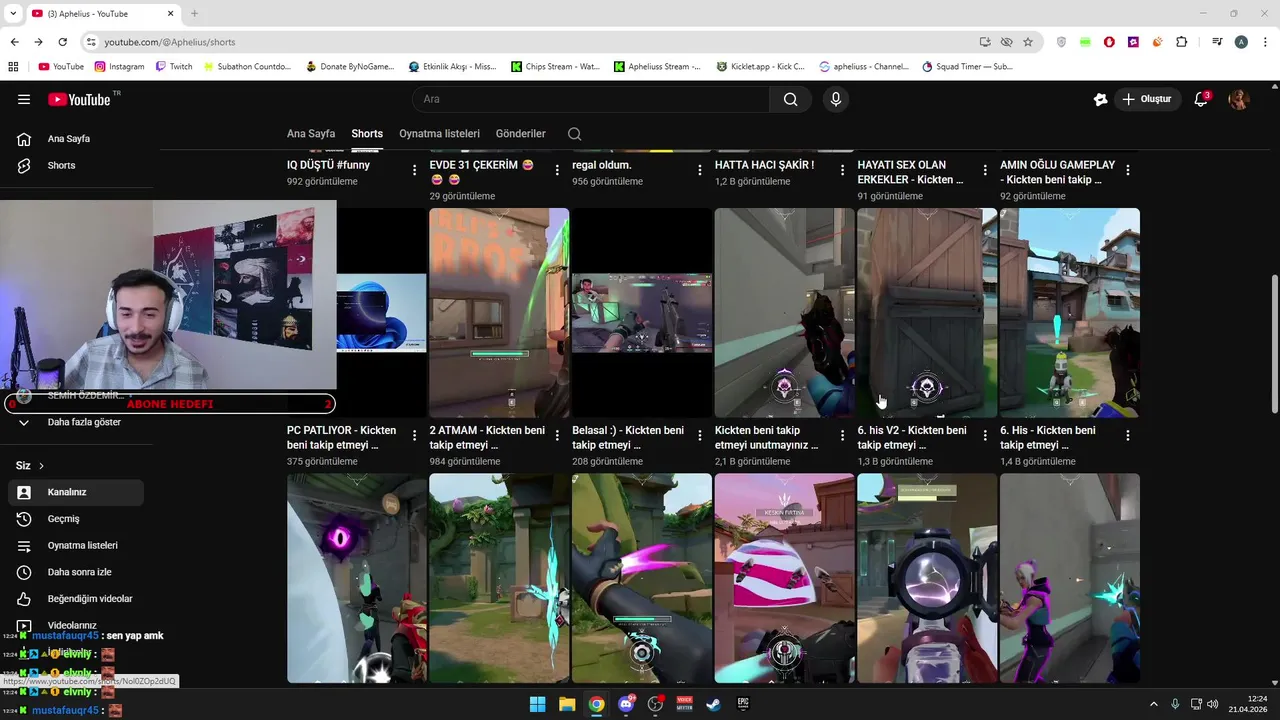Expand the Siz section
The image size is (1280, 720).
coord(30,466)
